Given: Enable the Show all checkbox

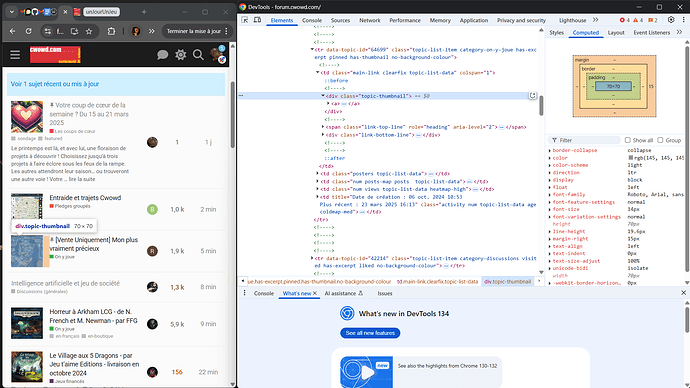Looking at the screenshot, I should coord(628,140).
